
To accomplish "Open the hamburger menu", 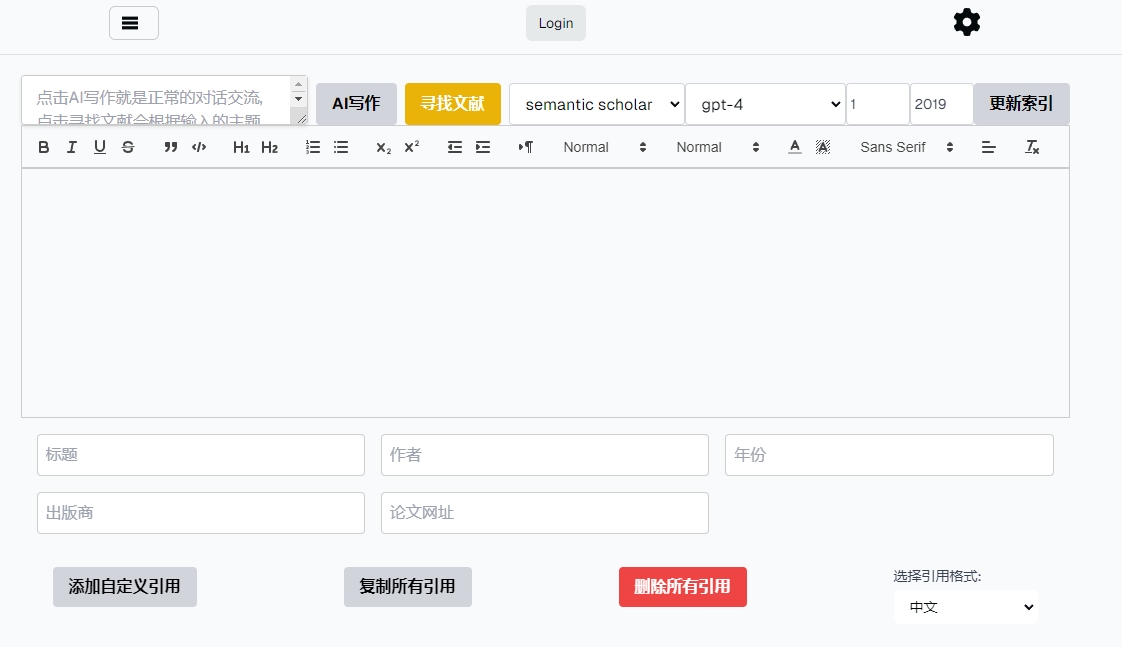I will tap(133, 23).
